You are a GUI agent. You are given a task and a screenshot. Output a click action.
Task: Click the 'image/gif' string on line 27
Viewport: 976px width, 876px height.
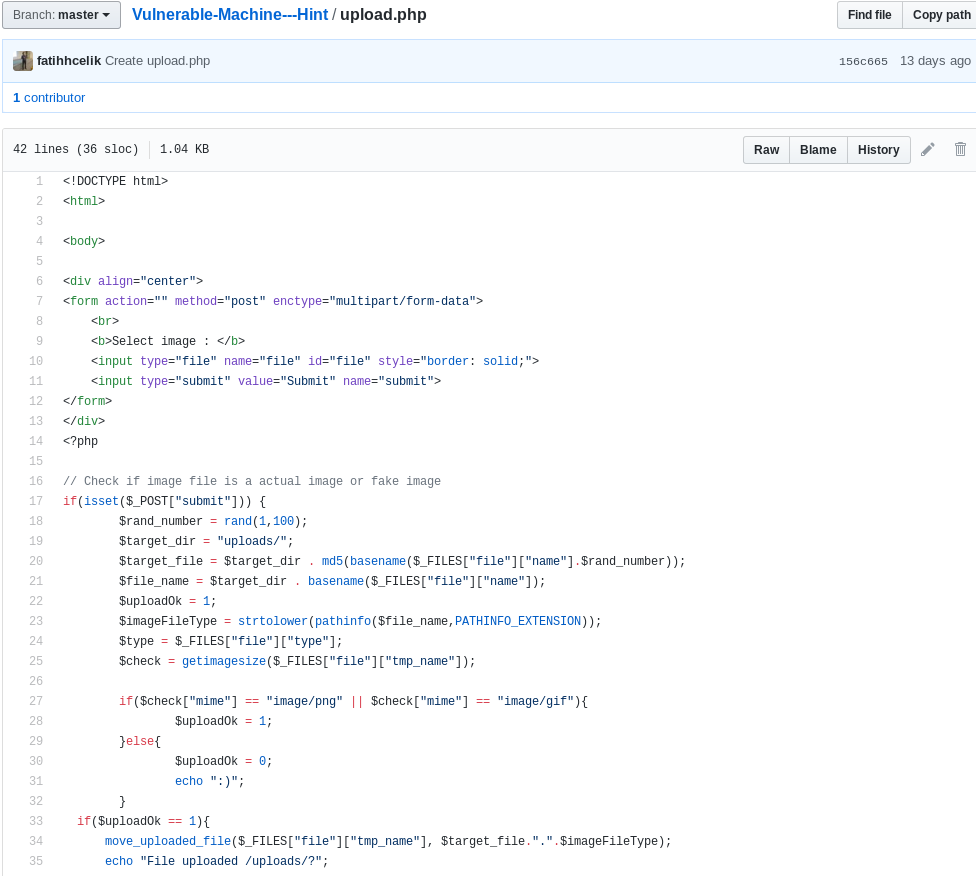(x=535, y=701)
